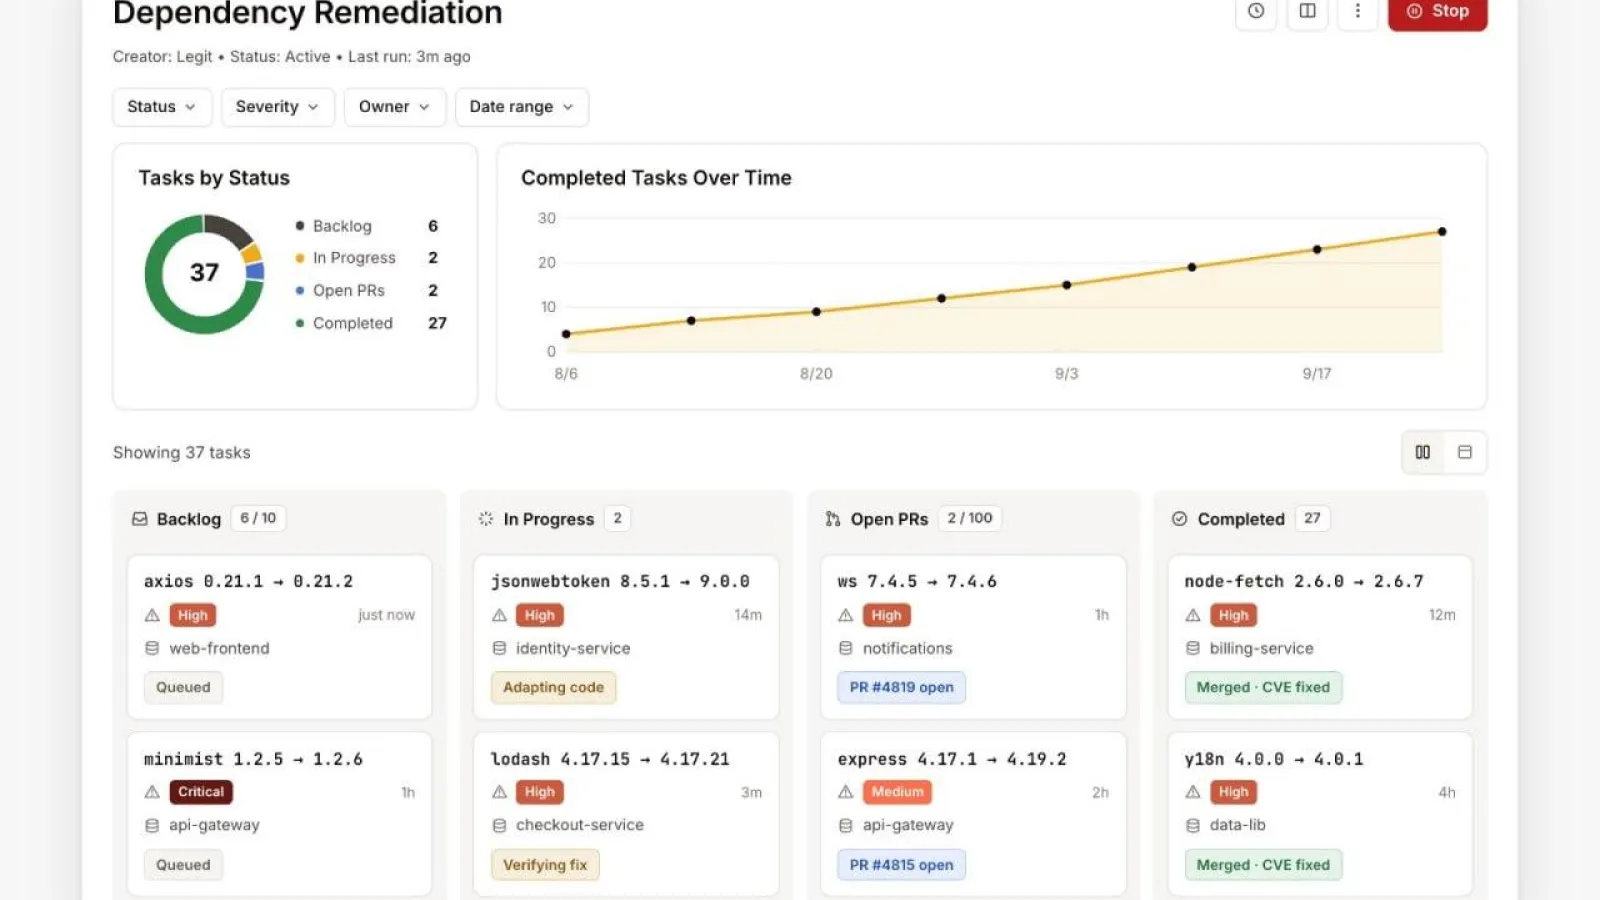Click Merged · CVE fixed on node-fetch card
Image resolution: width=1600 pixels, height=900 pixels.
pos(1263,687)
